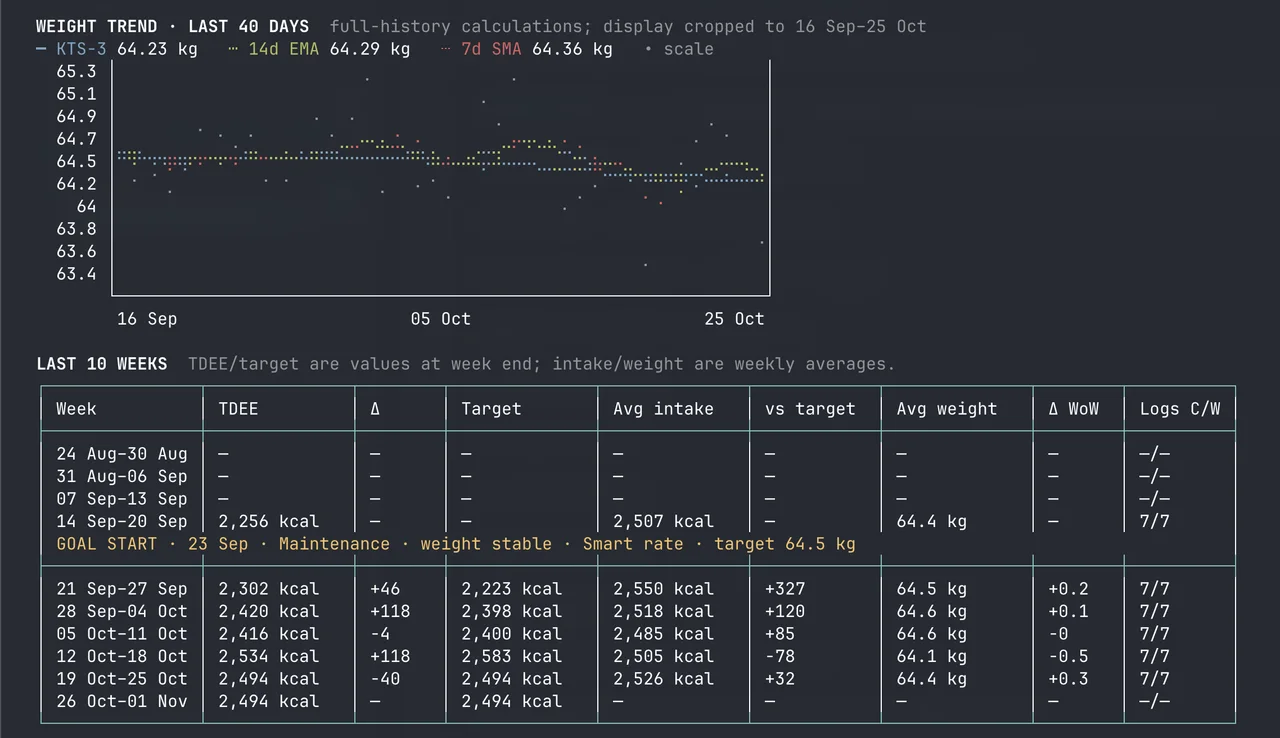Click the Avg weight column header
Viewport: 1280px width, 738px height.
click(947, 409)
